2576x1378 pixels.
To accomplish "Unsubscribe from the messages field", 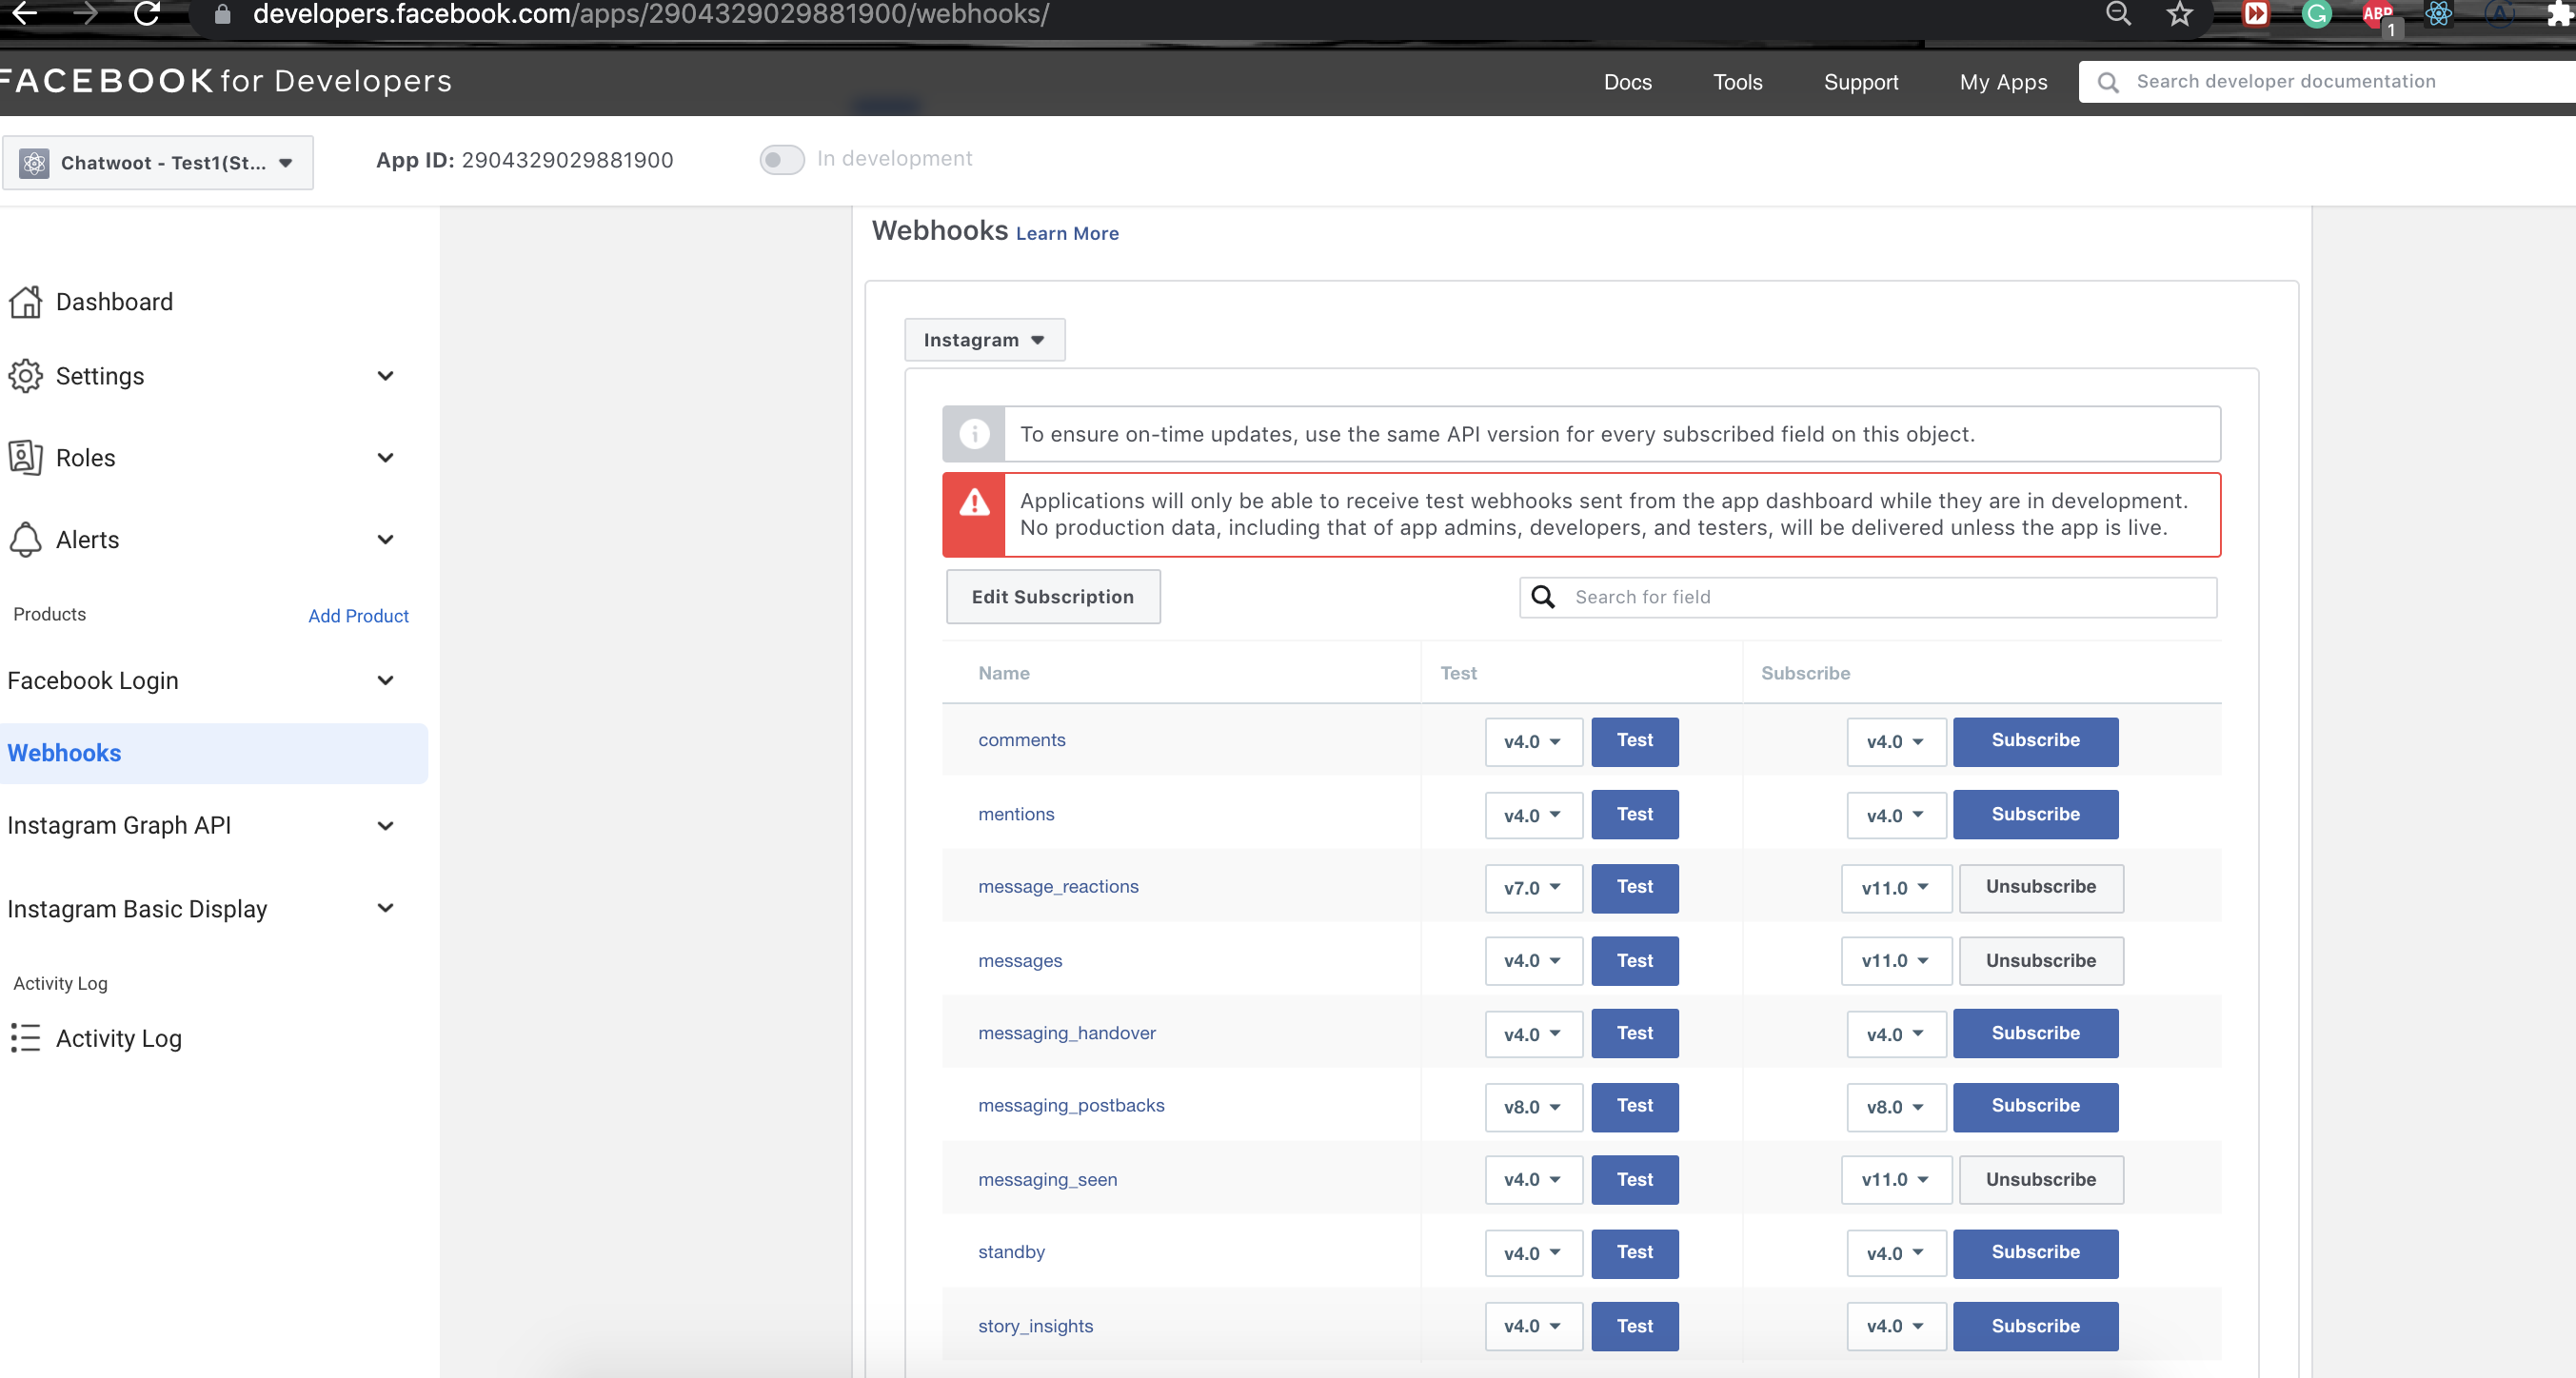I will click(x=2040, y=960).
